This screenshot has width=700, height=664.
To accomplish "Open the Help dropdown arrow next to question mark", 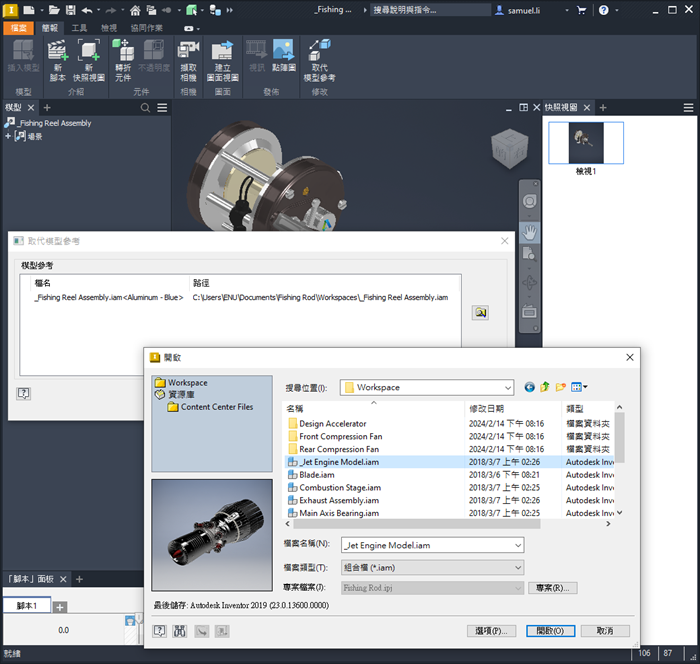I will coord(617,10).
